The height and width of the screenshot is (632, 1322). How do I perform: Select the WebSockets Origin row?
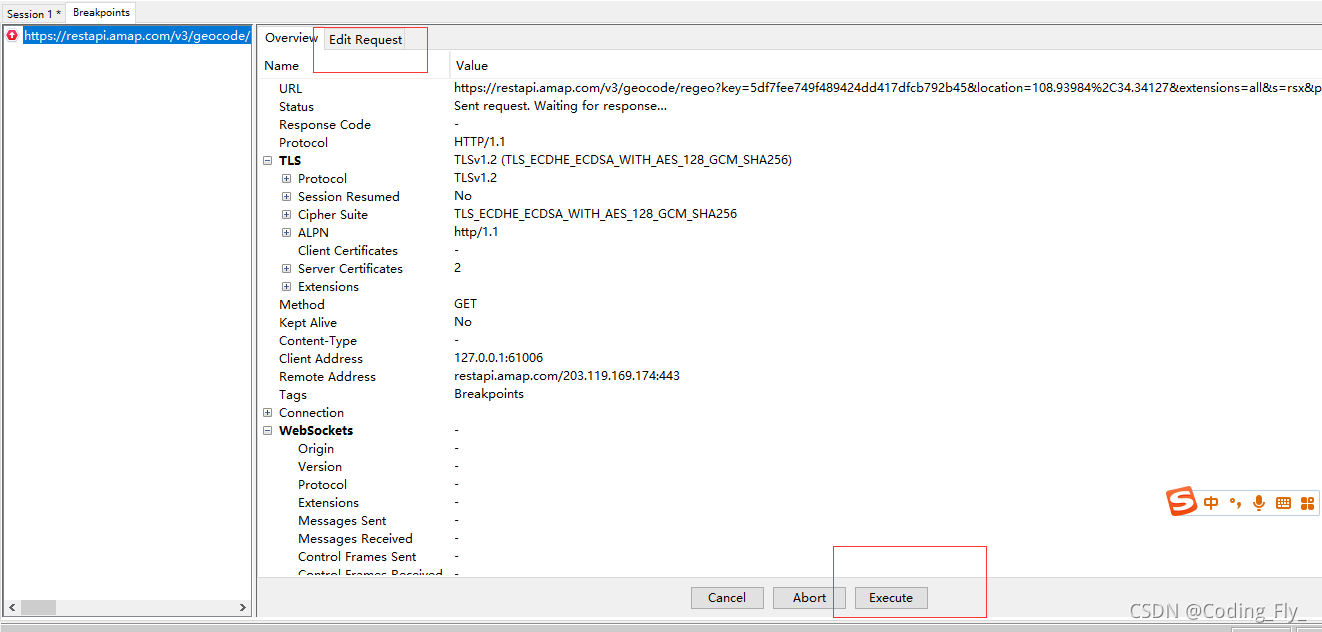coord(790,449)
